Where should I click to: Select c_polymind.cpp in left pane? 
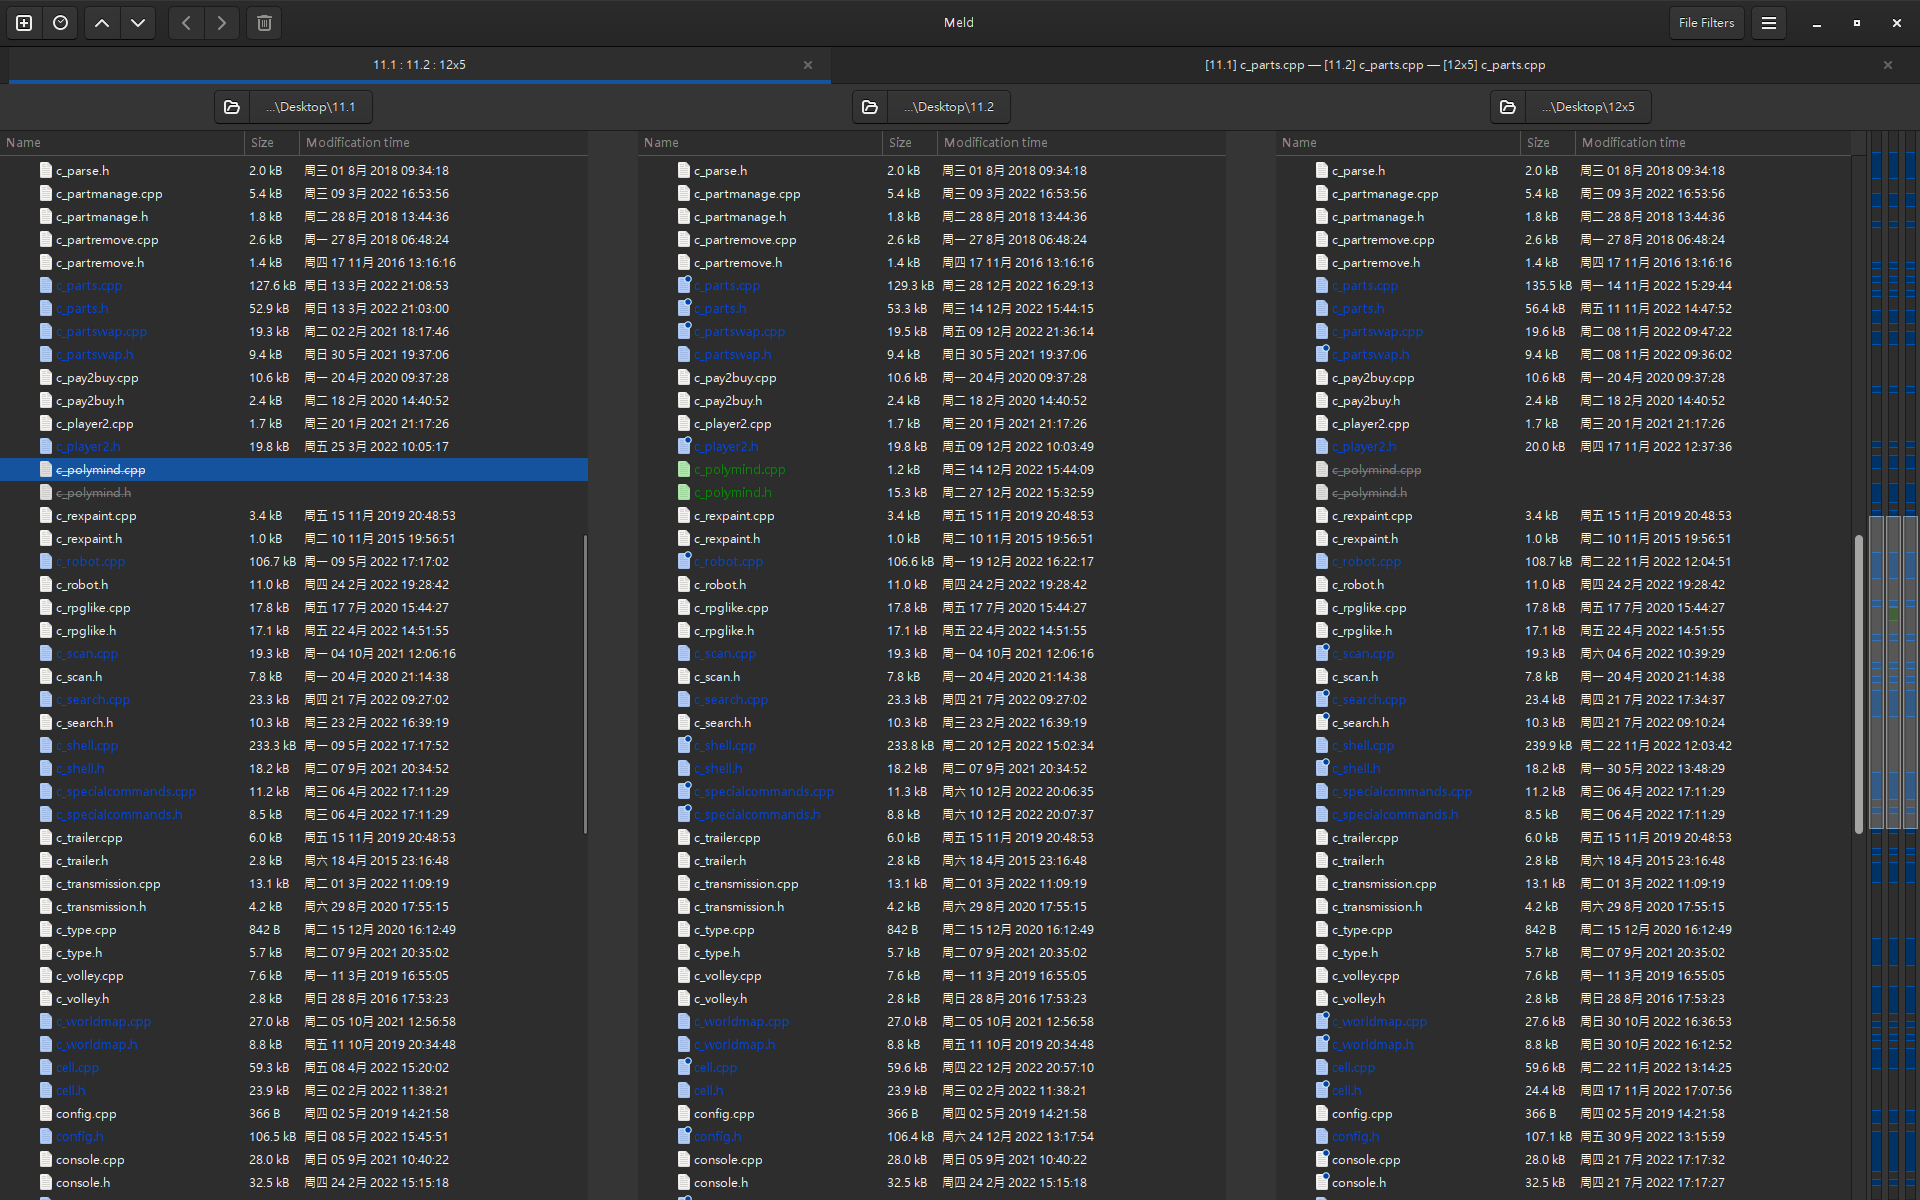(x=294, y=470)
